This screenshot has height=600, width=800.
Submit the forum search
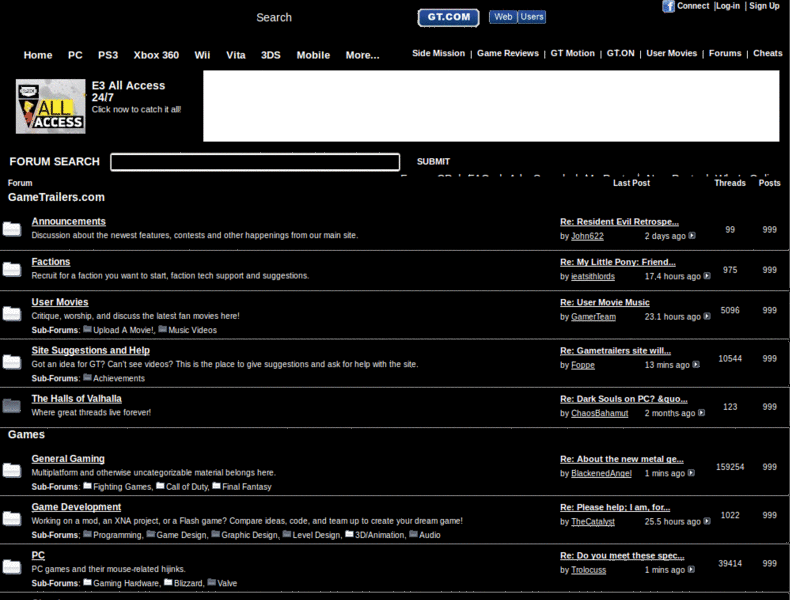(433, 162)
